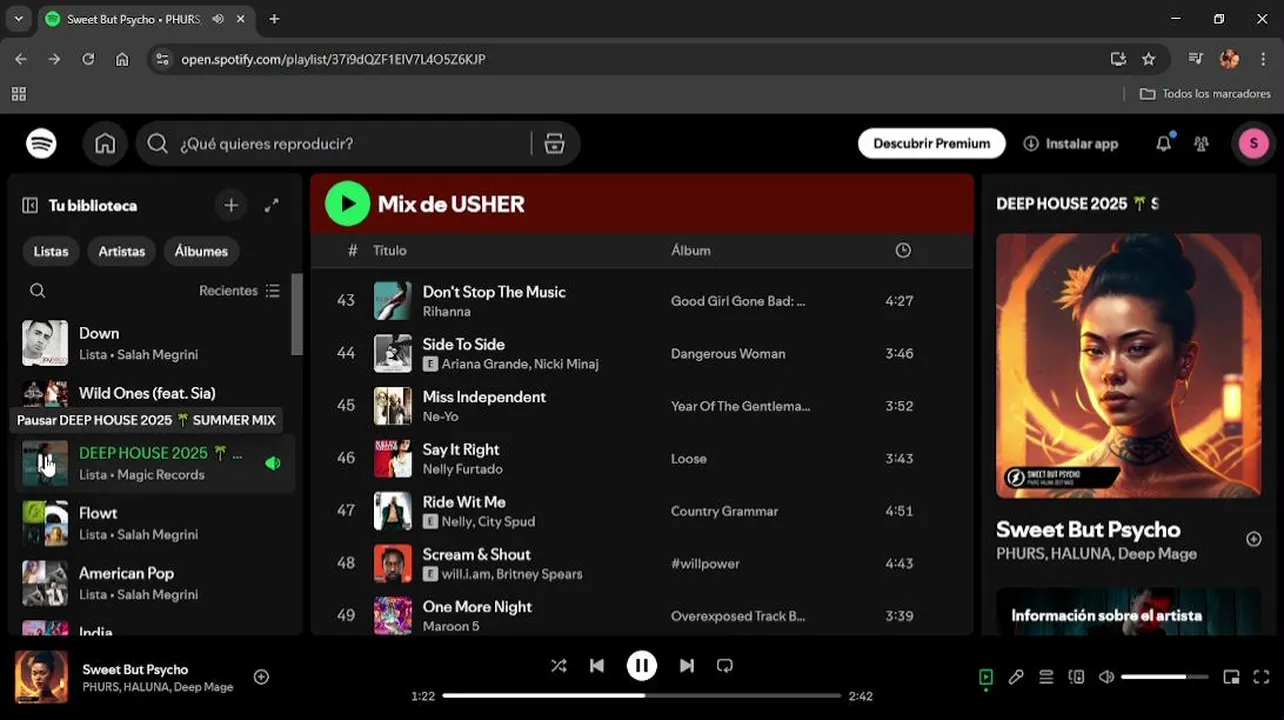1284x720 pixels.
Task: Click the library sidebar scrollbar
Action: 297,314
